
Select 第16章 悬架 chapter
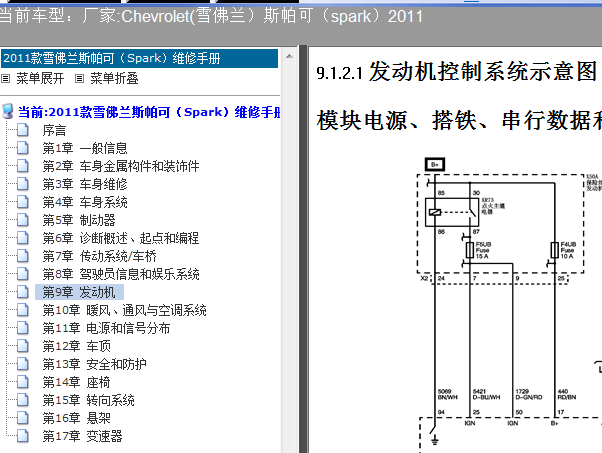pos(76,418)
